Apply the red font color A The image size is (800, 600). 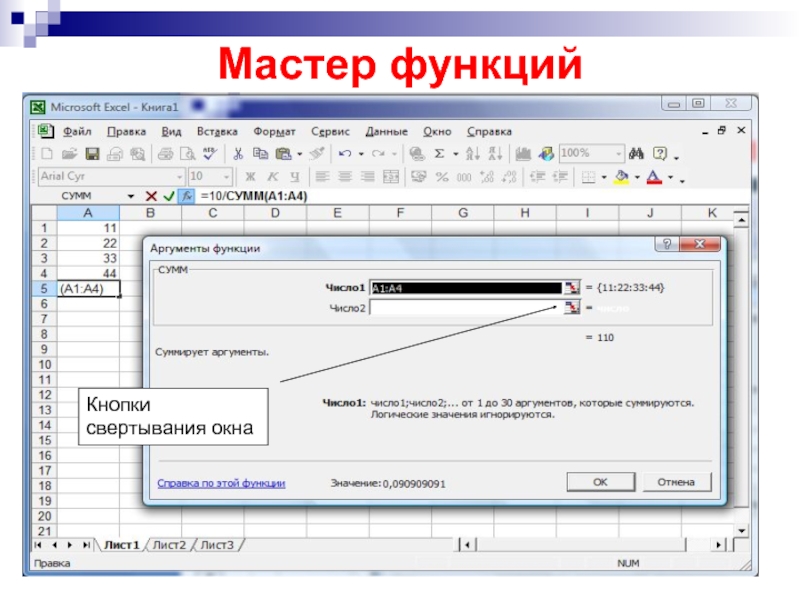coord(654,177)
